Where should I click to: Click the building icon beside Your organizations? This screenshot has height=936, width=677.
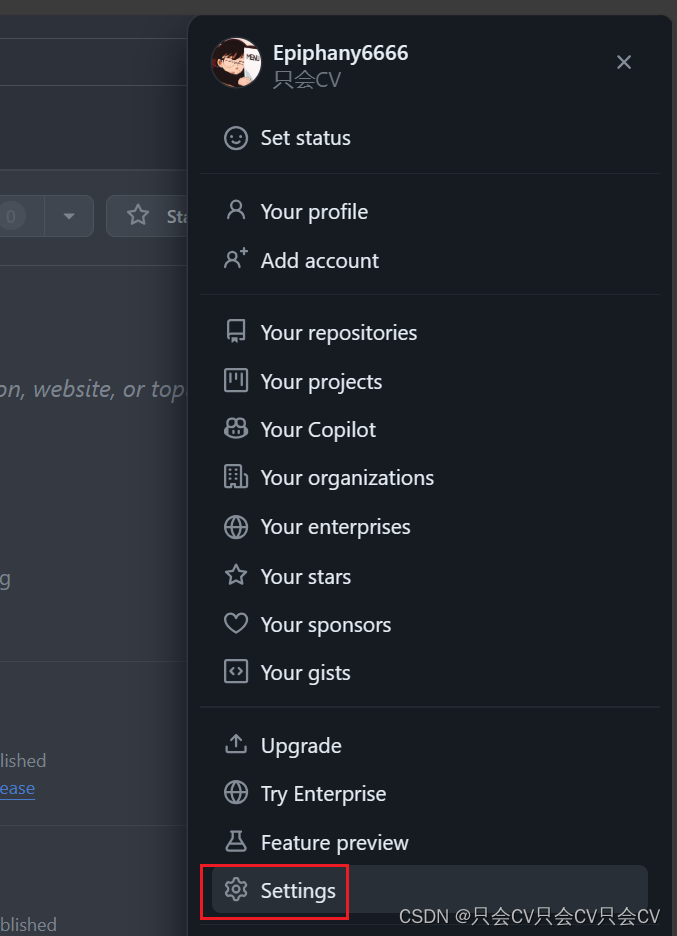(236, 477)
